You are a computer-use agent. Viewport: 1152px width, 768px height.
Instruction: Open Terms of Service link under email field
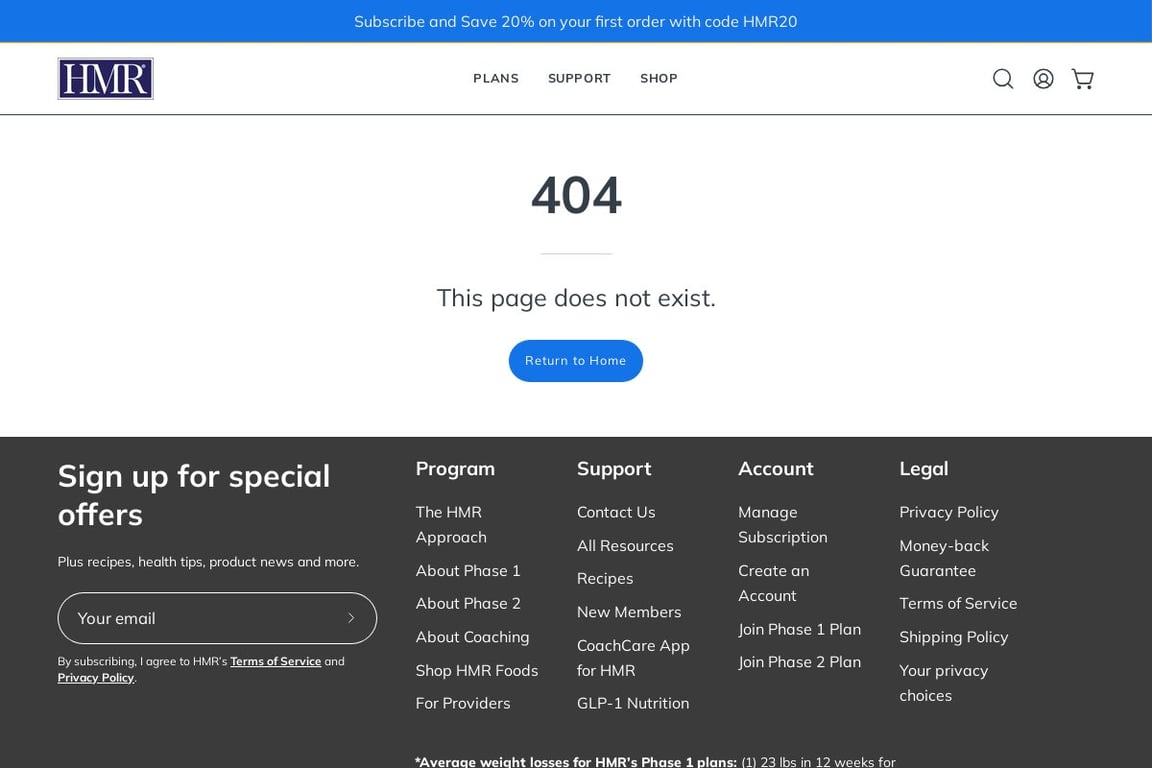pyautogui.click(x=276, y=661)
